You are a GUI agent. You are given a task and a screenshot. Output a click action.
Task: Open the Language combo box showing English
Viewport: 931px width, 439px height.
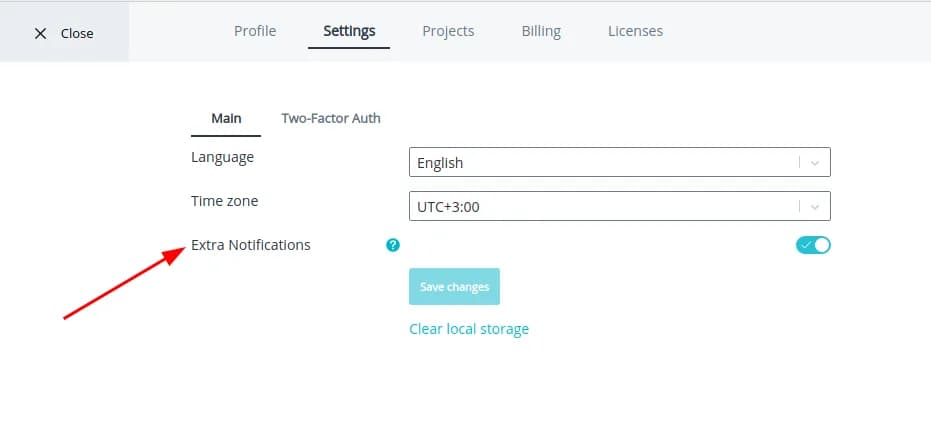(x=600, y=163)
